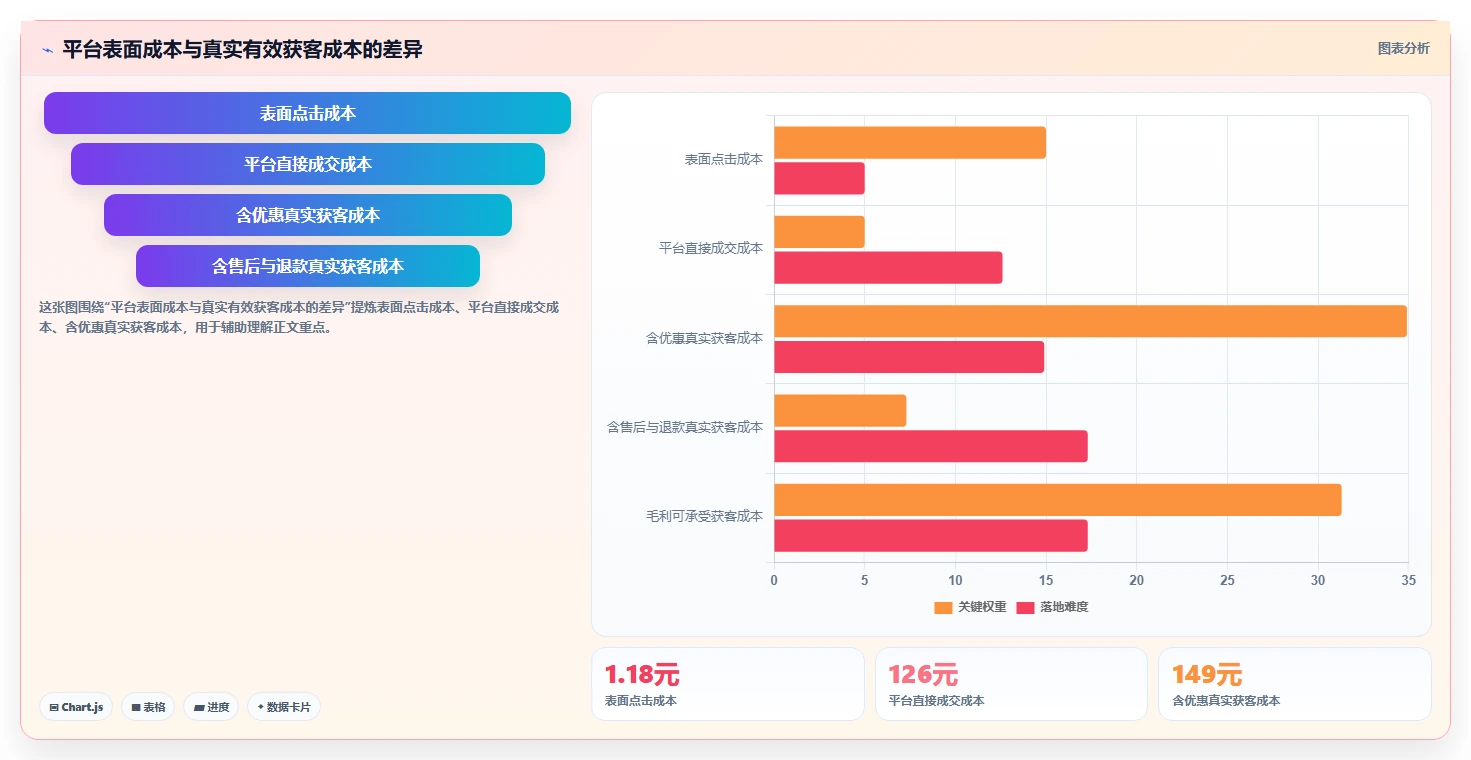
Task: Click the red bar for 平台直接成交成本
Action: 888,267
